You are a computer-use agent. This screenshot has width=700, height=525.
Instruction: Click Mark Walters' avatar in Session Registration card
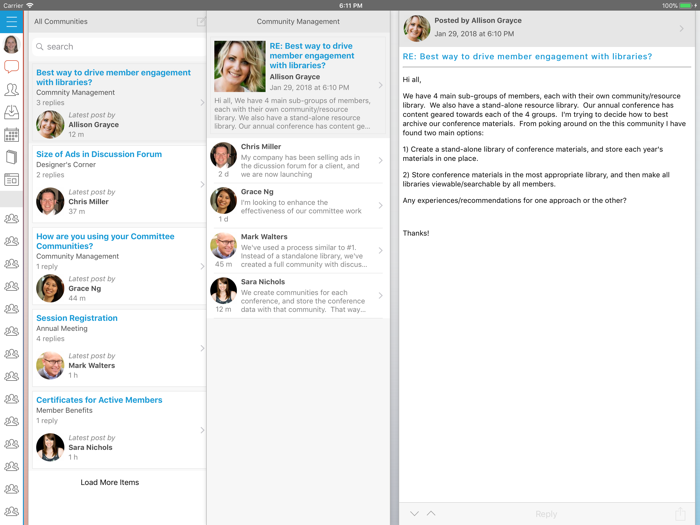pos(50,365)
